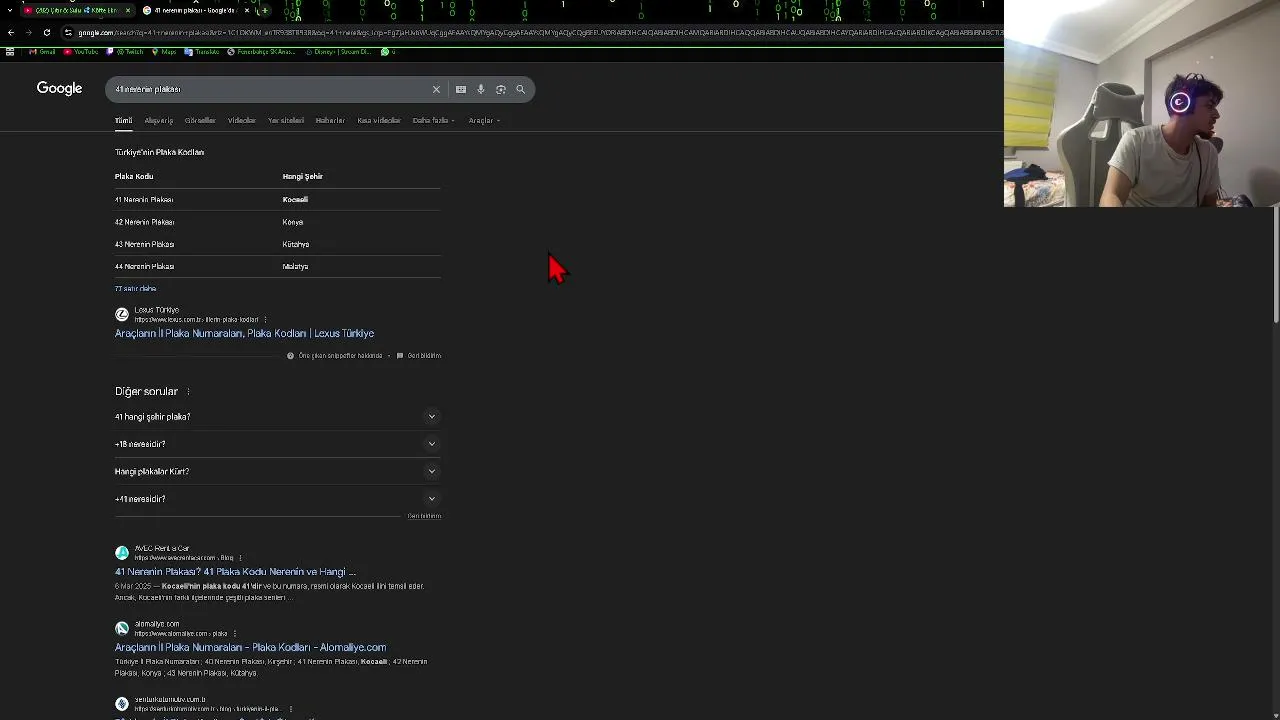The height and width of the screenshot is (720, 1280).
Task: Click the 'Kocaeli' table cell
Action: (295, 200)
